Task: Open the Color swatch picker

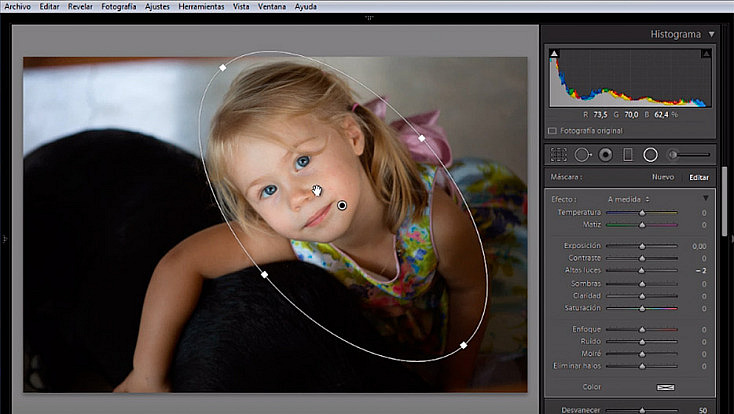Action: point(665,387)
